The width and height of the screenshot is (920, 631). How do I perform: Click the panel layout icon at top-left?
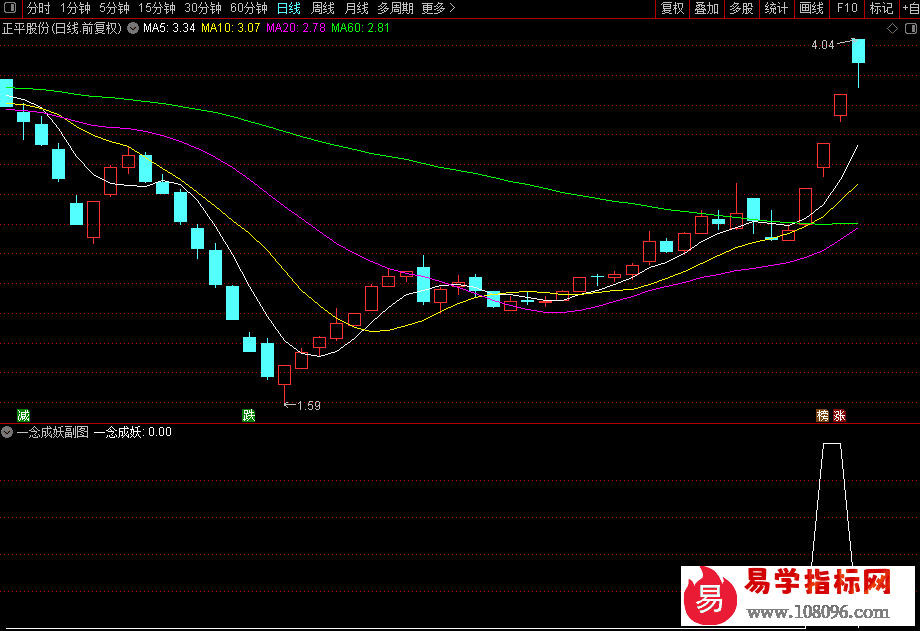pyautogui.click(x=11, y=8)
